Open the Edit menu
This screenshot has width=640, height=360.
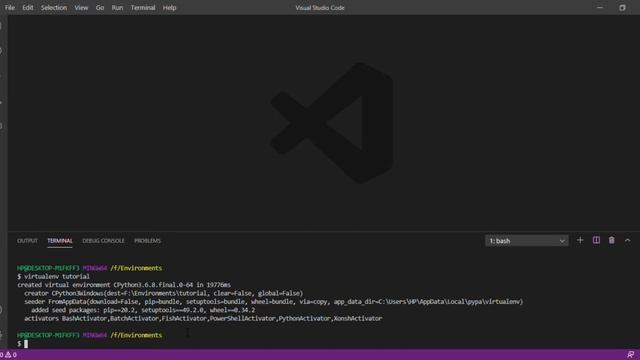pos(28,8)
